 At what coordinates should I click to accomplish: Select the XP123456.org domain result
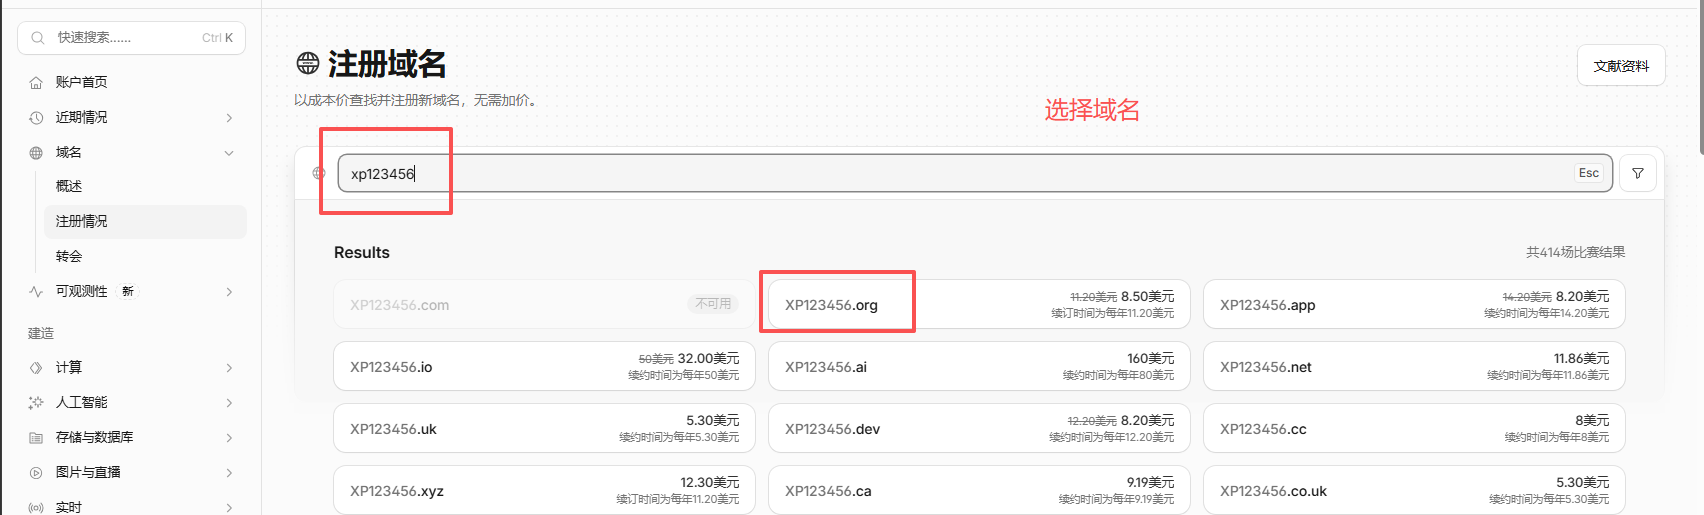[x=979, y=304]
